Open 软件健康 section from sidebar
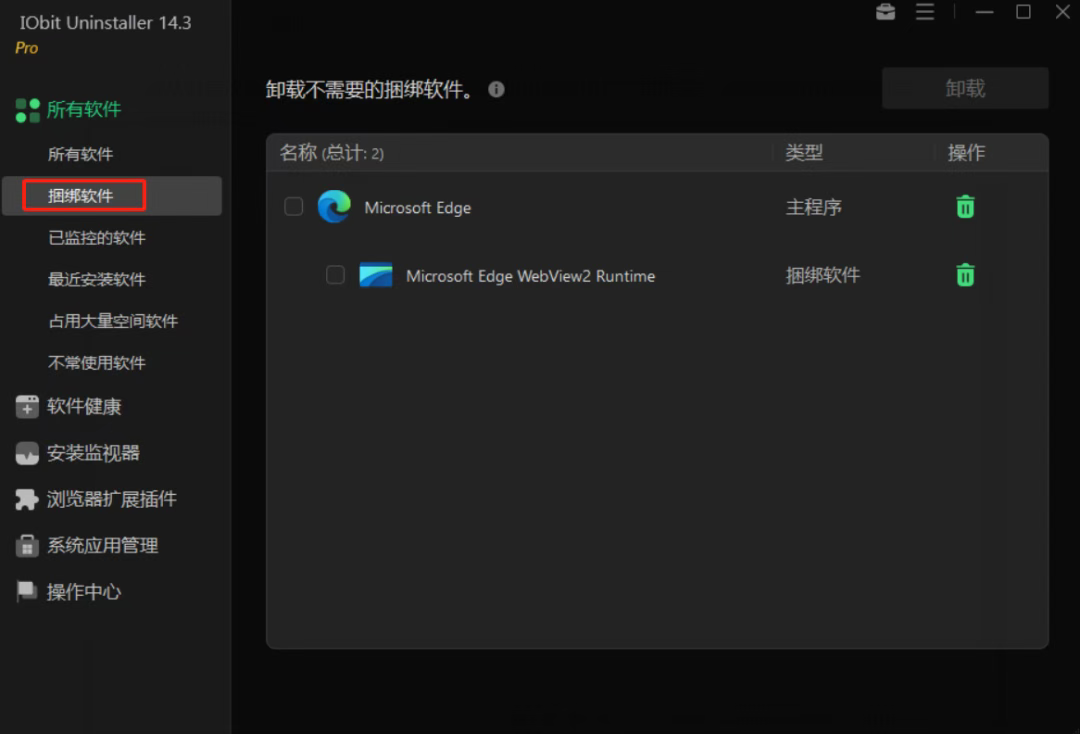1080x734 pixels. click(84, 407)
